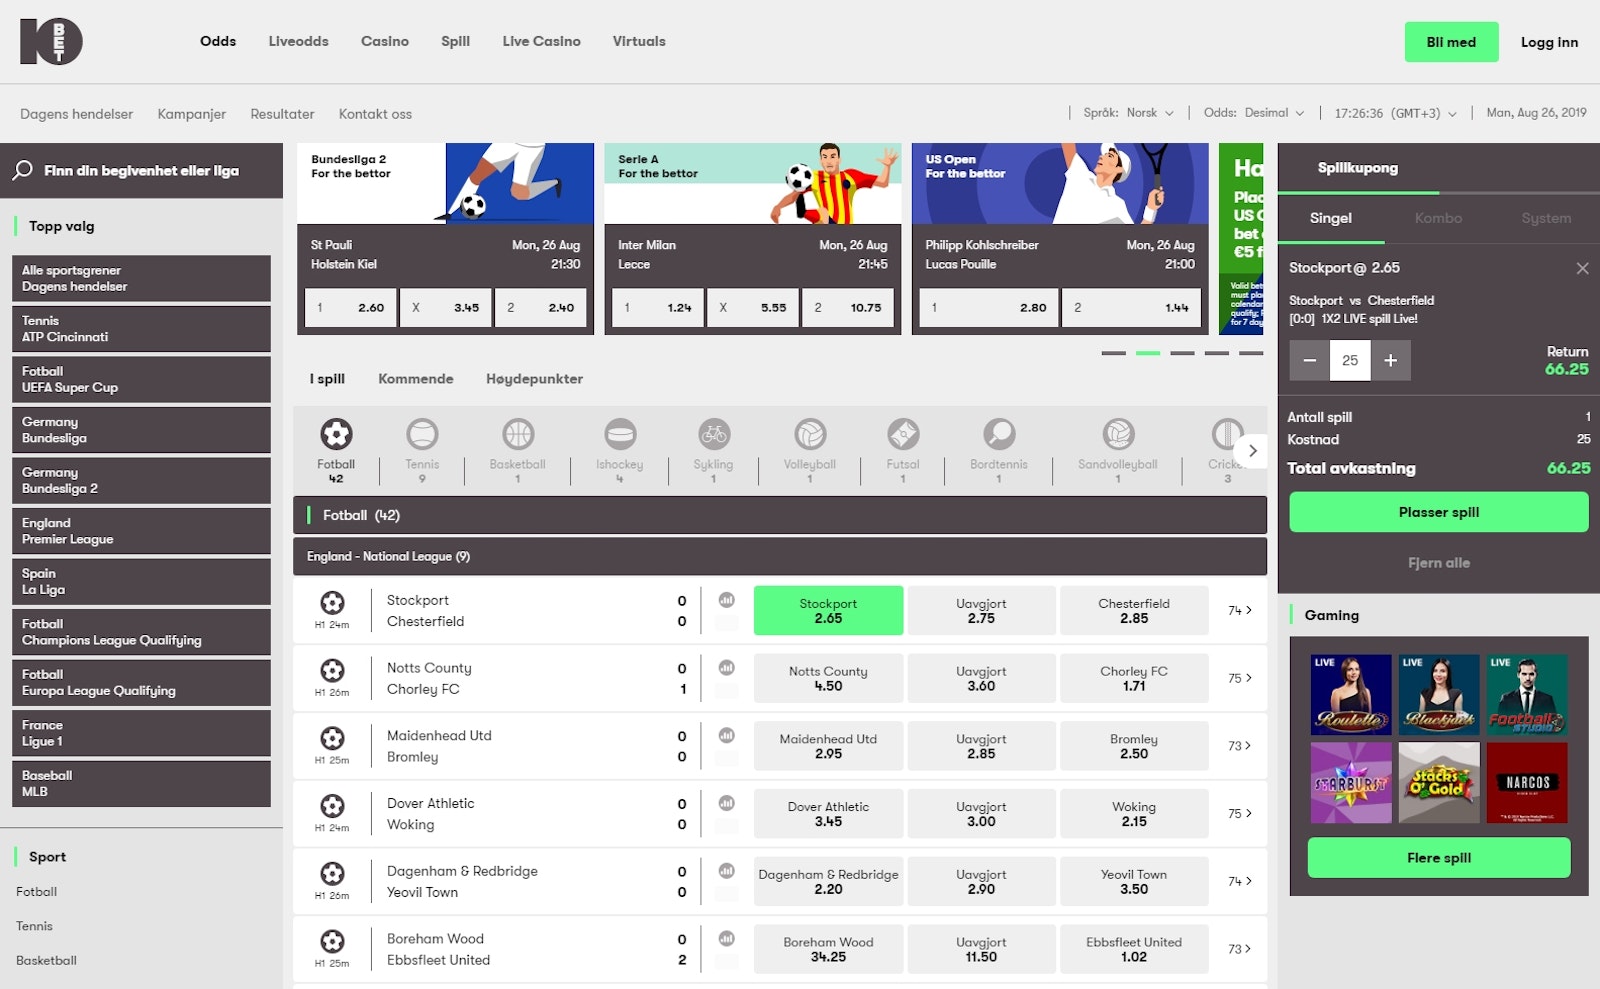Viewport: 1600px width, 989px height.
Task: Select Uavgjort 2.85 for Maidenhead match
Action: (981, 746)
